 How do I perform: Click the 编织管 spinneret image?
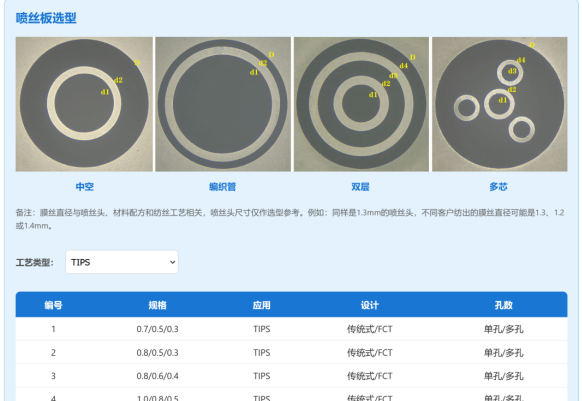pos(223,104)
